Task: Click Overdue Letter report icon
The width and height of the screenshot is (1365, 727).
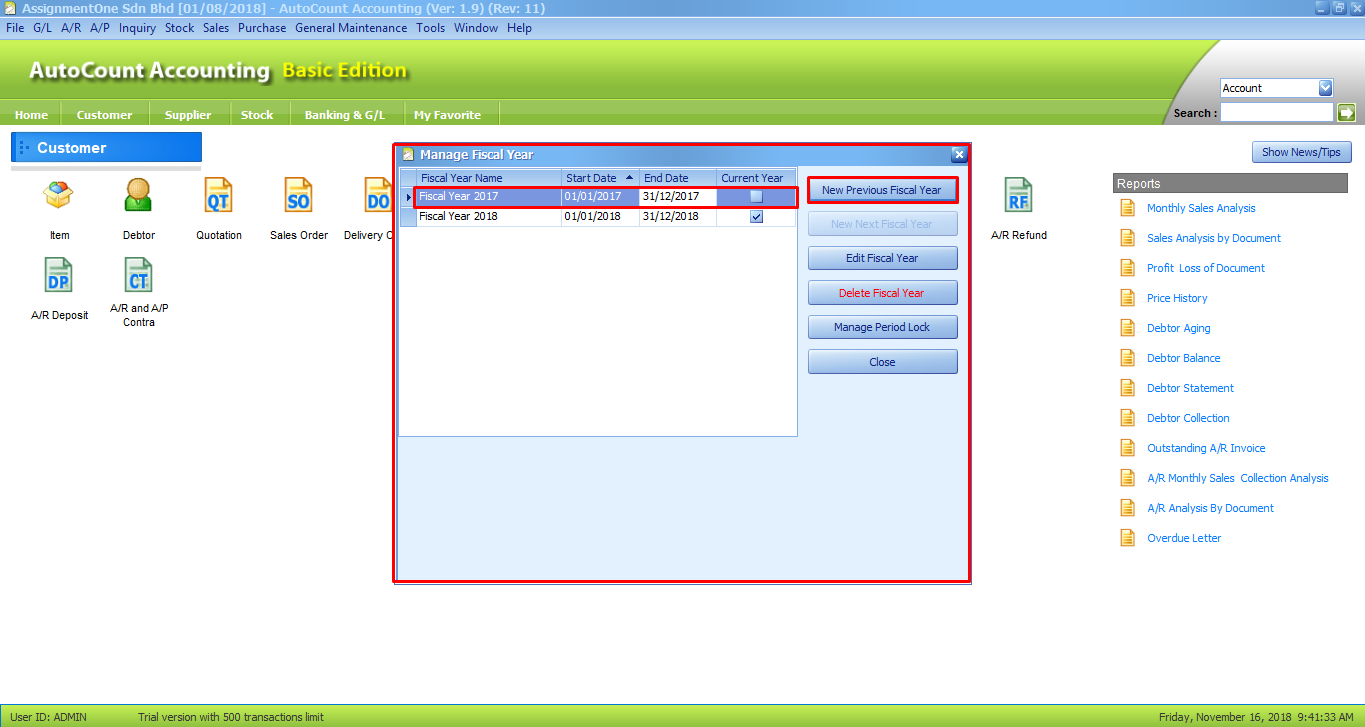Action: coord(1128,538)
